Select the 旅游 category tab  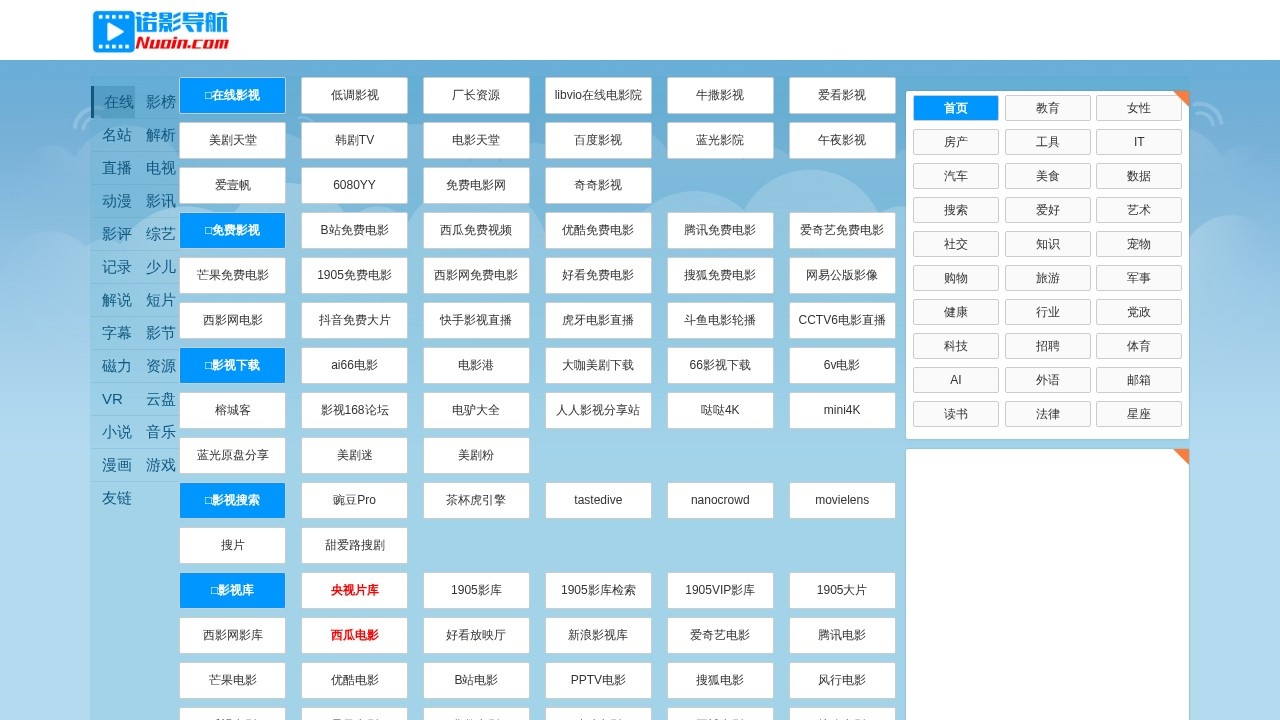point(1048,278)
